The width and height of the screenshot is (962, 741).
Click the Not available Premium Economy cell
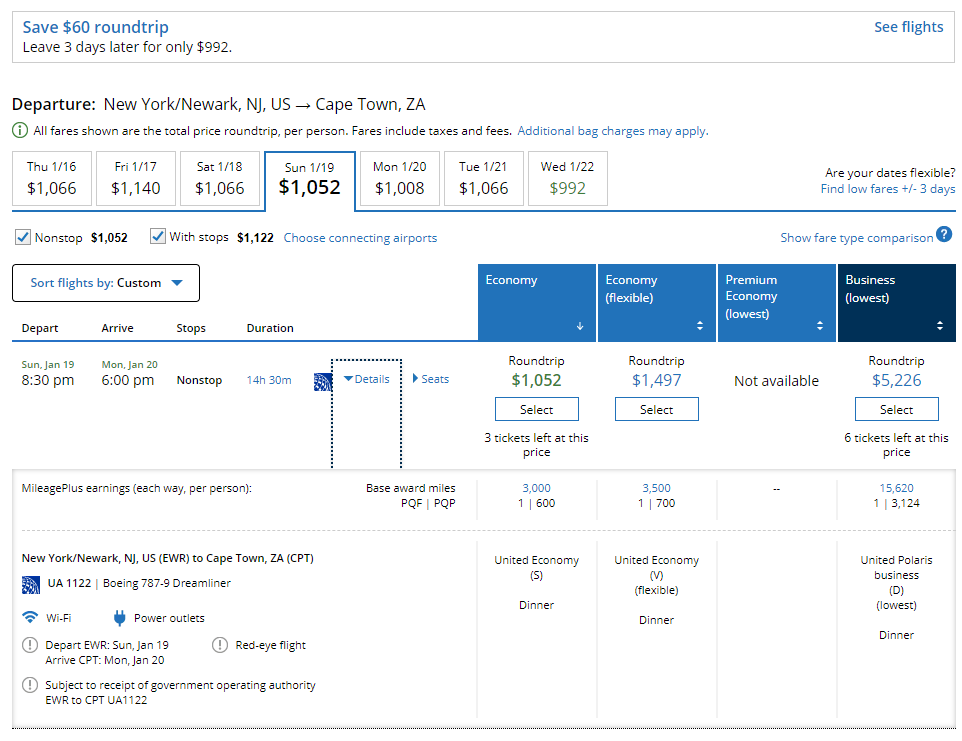tap(777, 381)
